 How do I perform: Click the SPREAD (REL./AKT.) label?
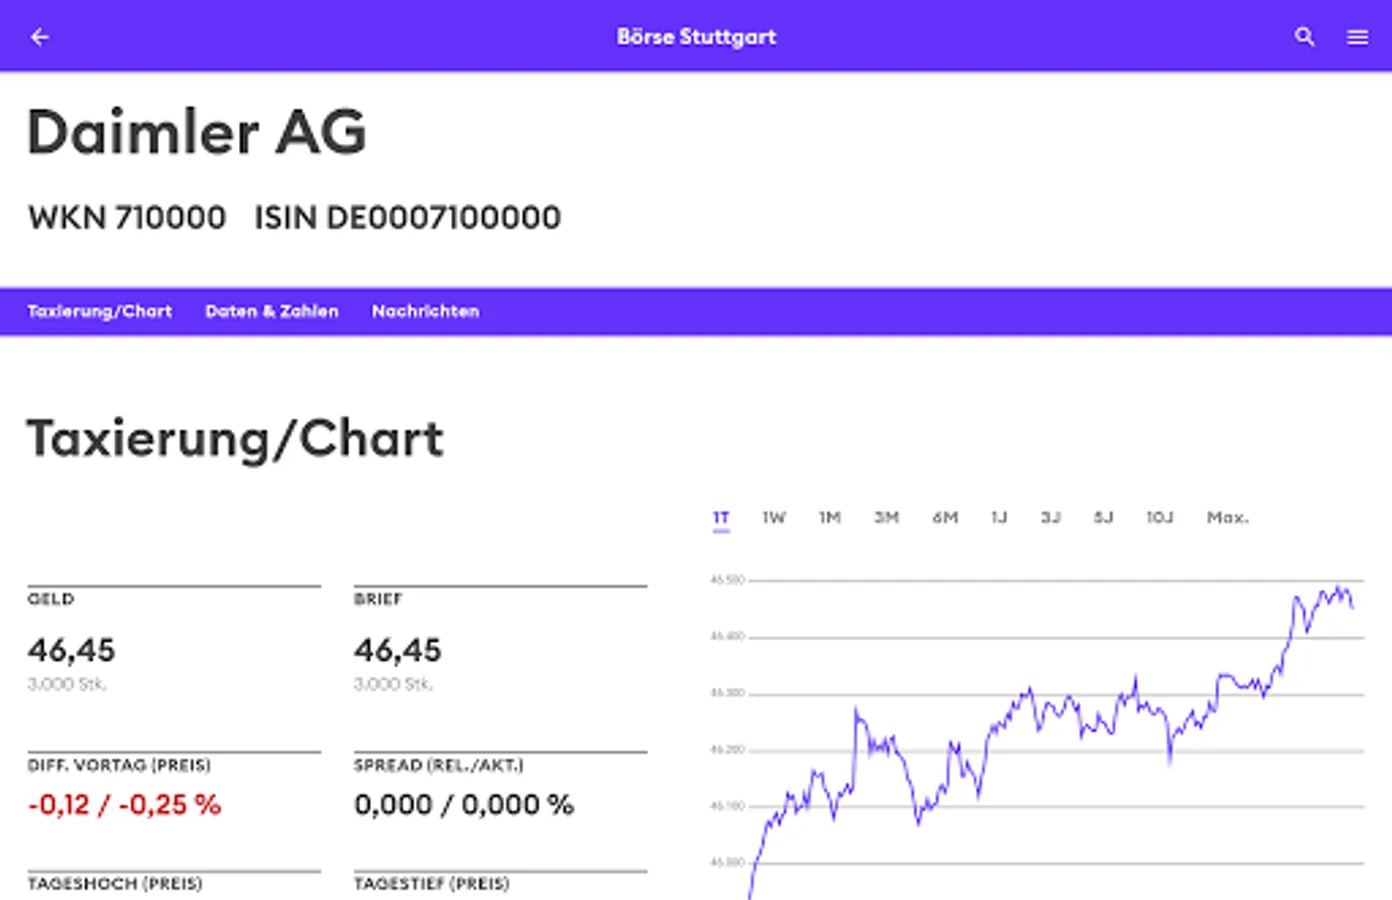(x=439, y=765)
